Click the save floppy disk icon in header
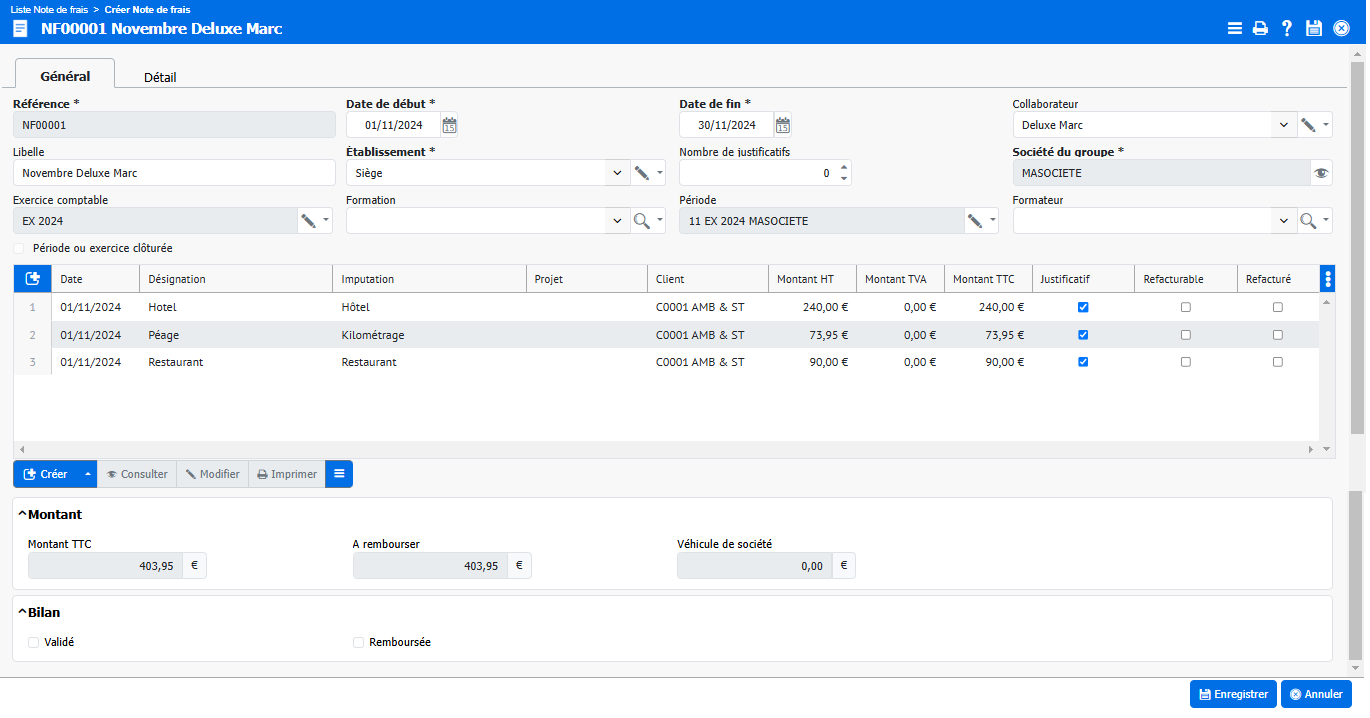 click(1314, 29)
